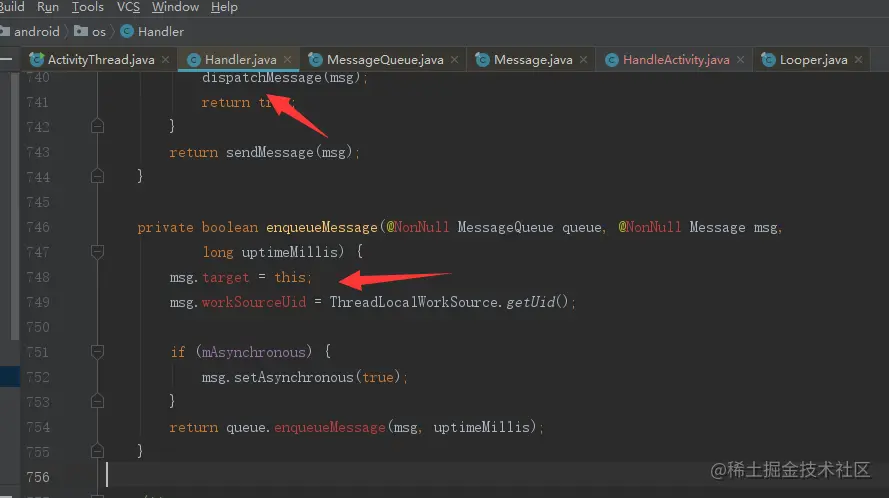The width and height of the screenshot is (889, 498).
Task: Click the HandleActivity.java class file icon
Action: tap(612, 60)
